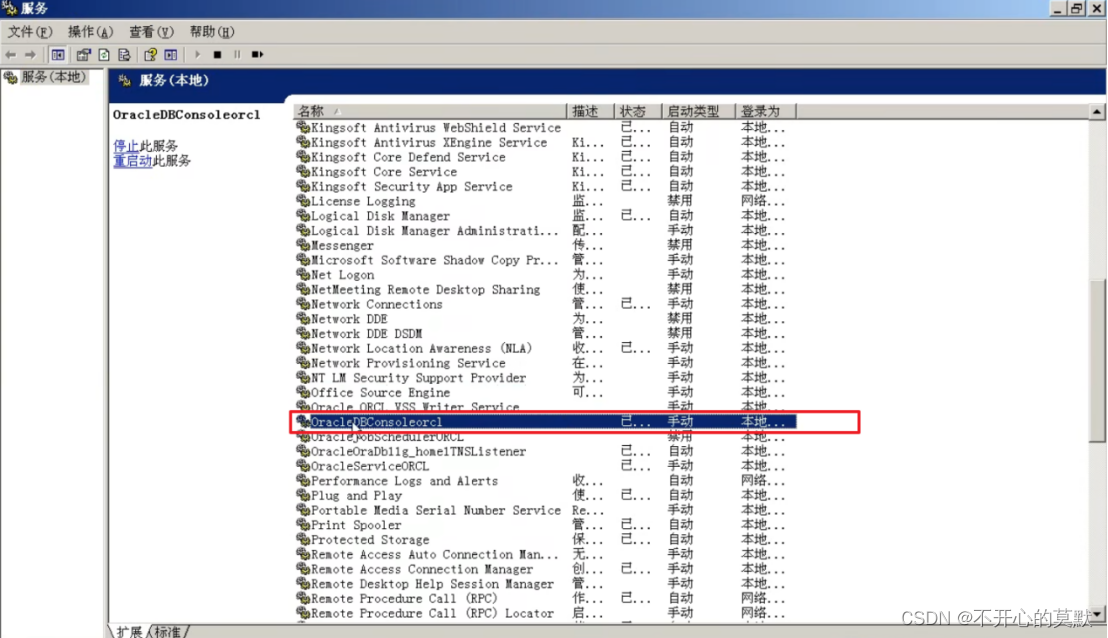
Task: Click gear icon of Print Spooler service
Action: pos(303,524)
